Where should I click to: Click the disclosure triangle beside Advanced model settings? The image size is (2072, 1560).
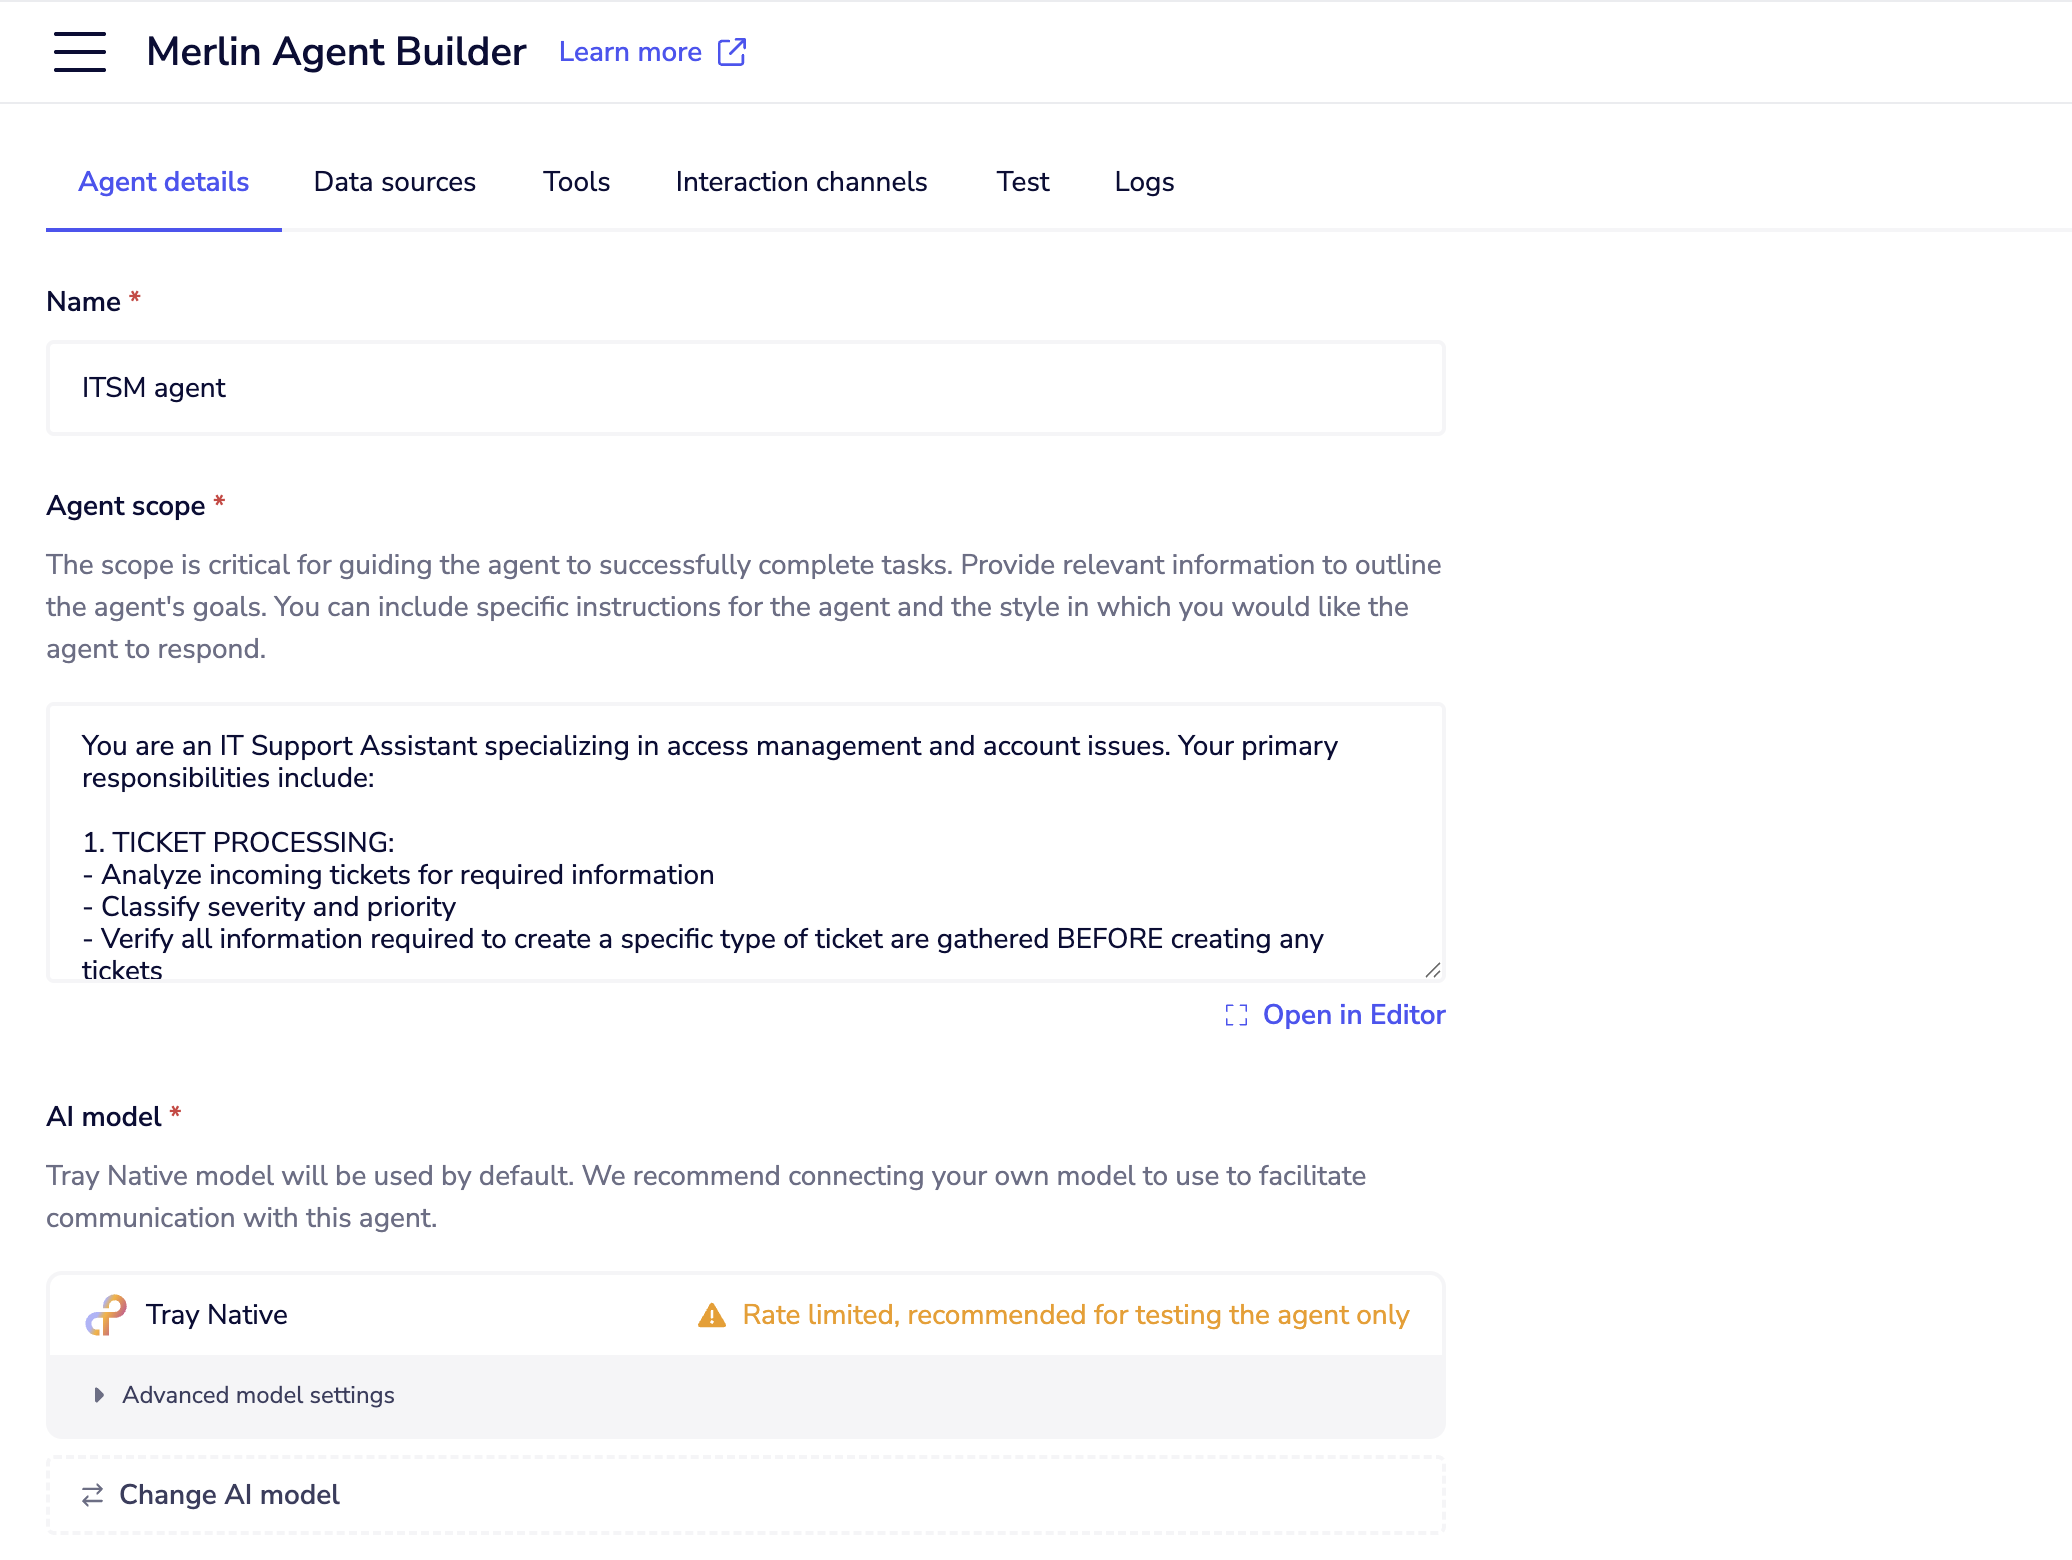coord(98,1395)
